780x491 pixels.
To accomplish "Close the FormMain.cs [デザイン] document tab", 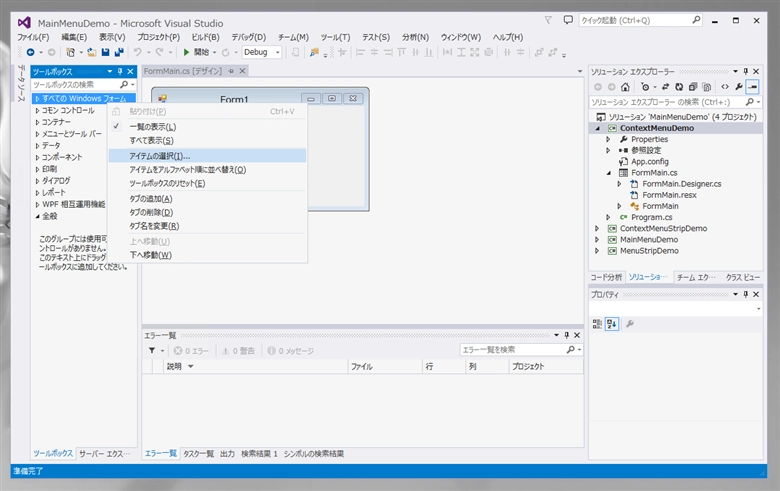I will tap(243, 71).
